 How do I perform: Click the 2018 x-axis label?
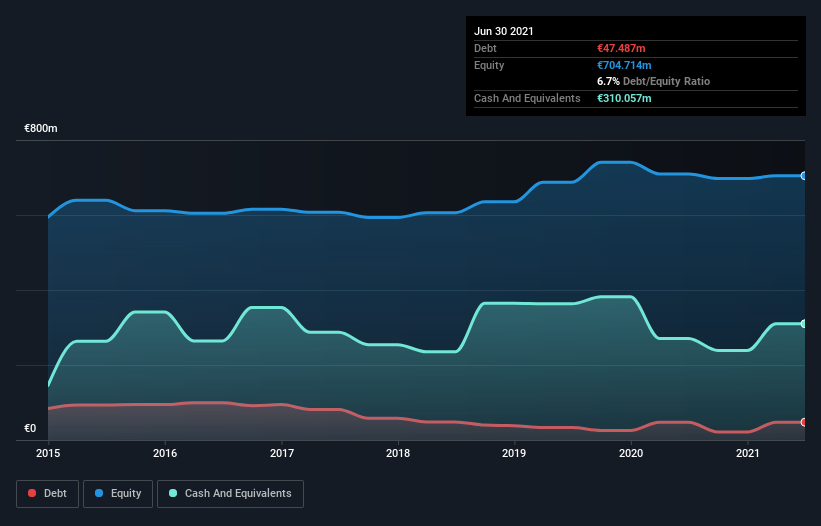[398, 453]
